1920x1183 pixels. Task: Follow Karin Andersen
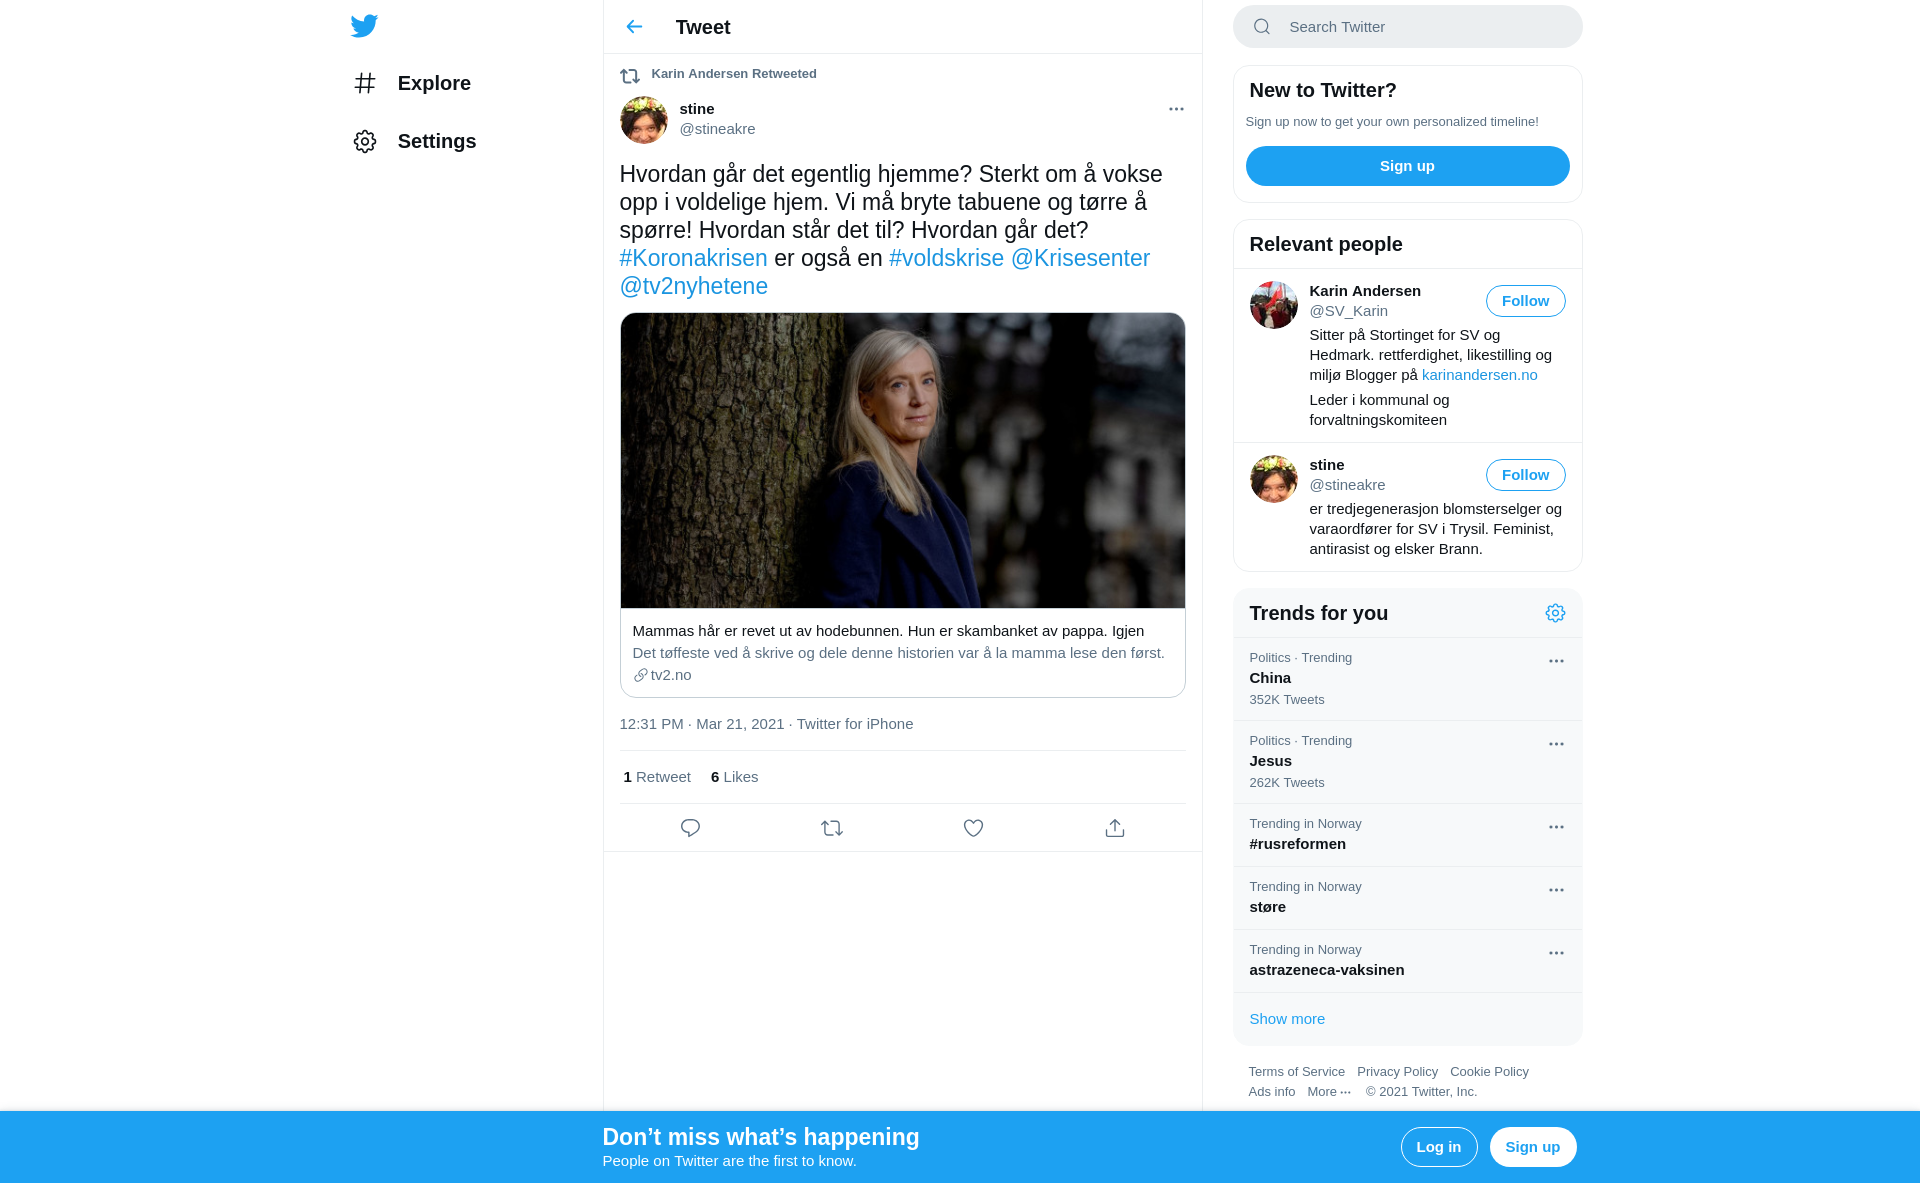(x=1525, y=301)
